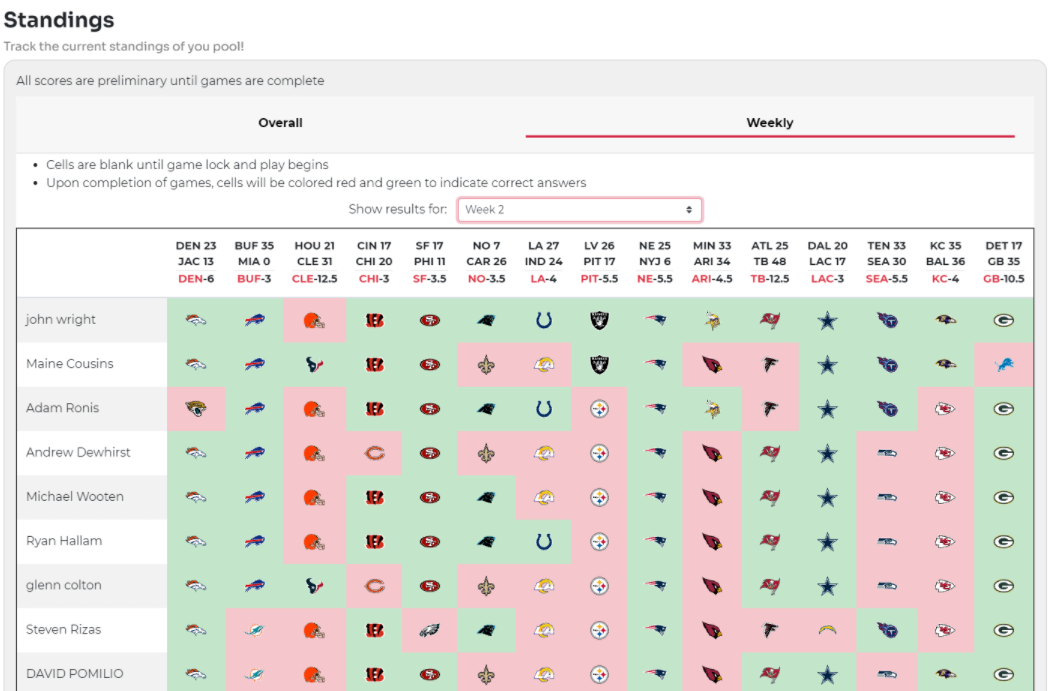Select the Weekly standings tab

point(769,123)
